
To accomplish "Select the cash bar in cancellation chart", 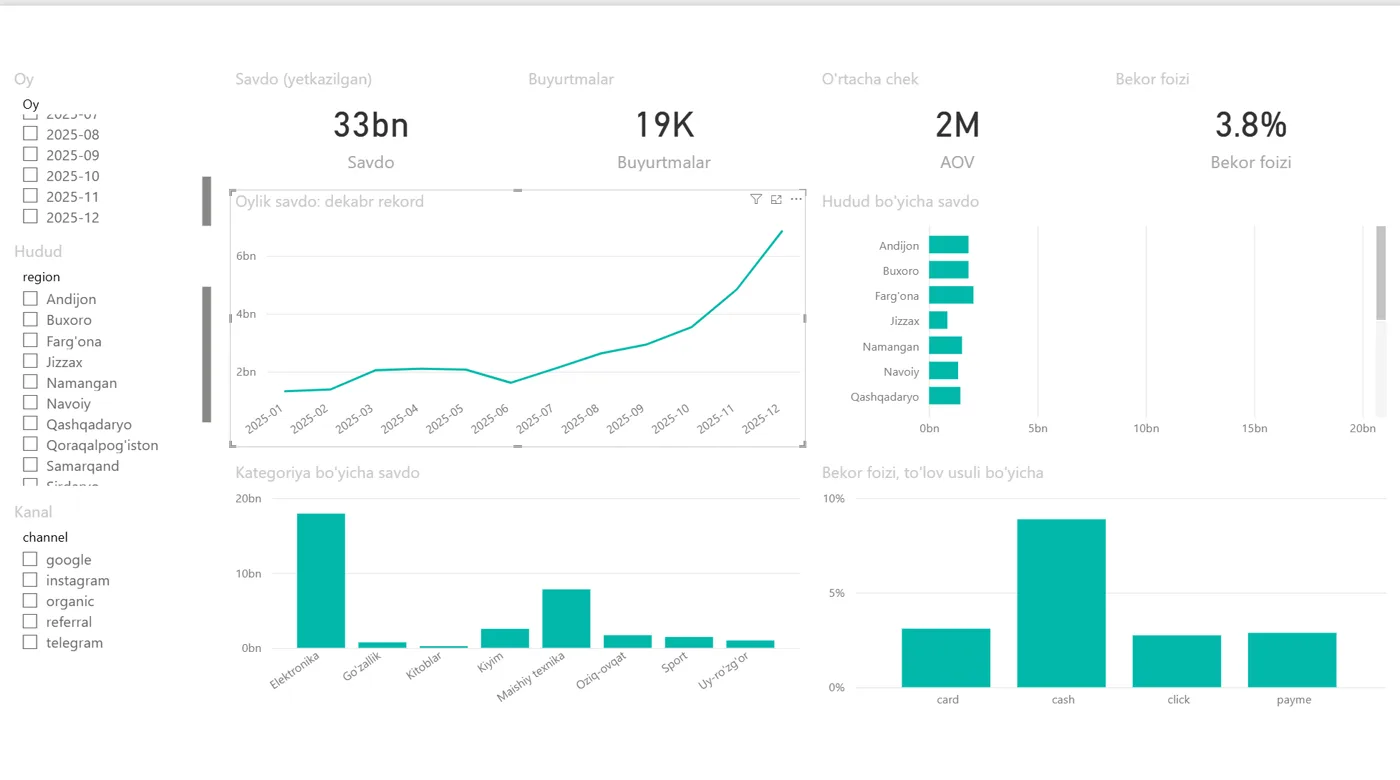I will pos(1061,603).
